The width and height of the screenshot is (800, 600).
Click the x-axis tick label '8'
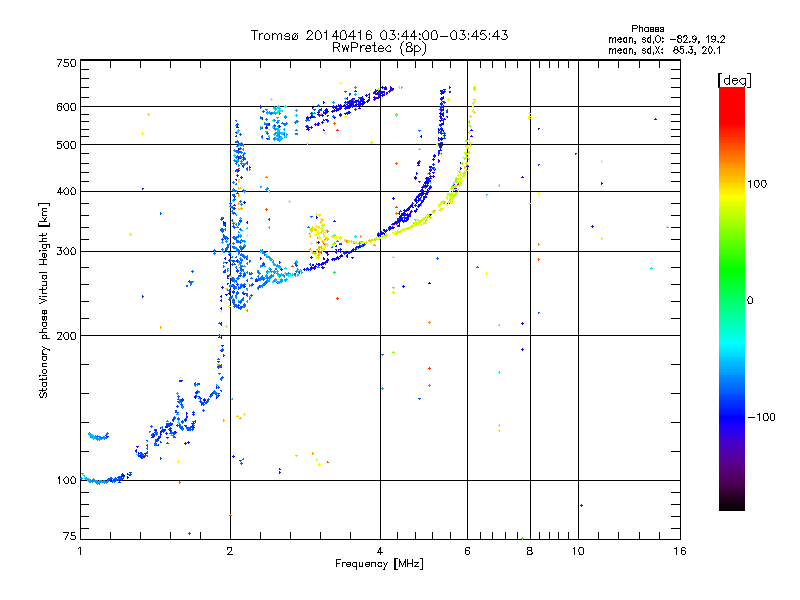[530, 551]
